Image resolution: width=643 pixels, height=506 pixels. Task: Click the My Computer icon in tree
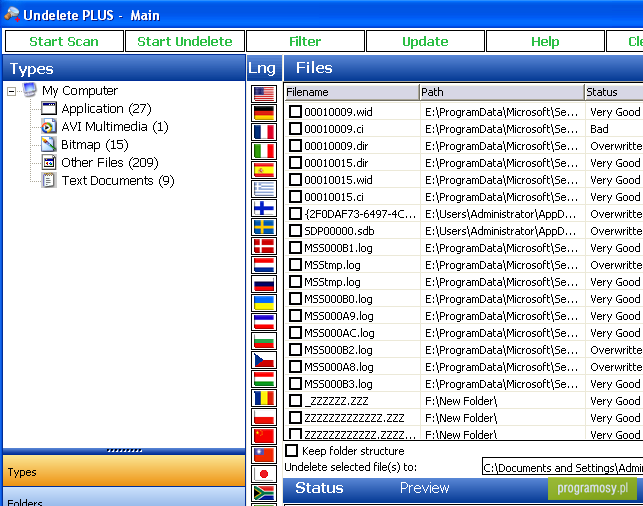[30, 90]
